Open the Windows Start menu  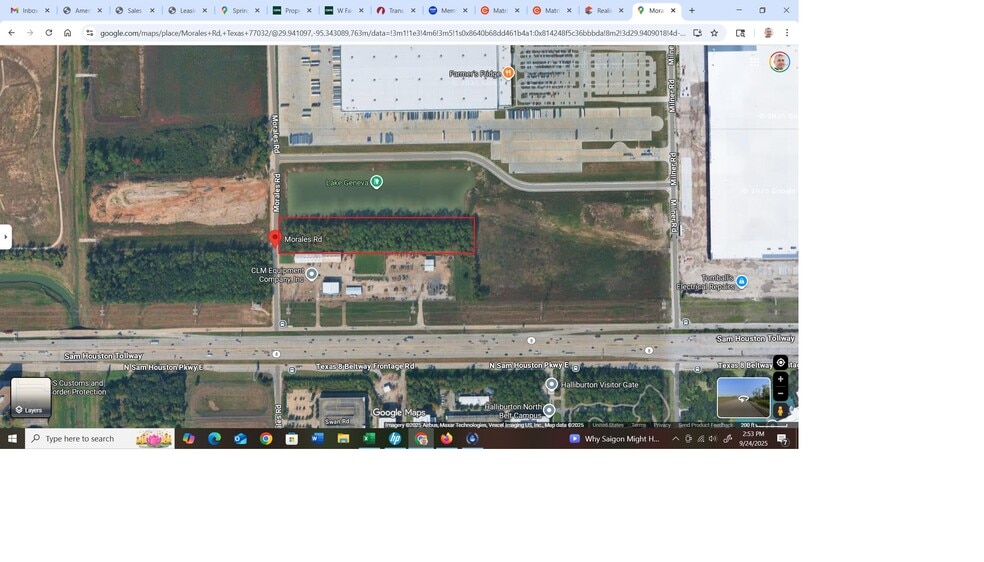pos(12,438)
